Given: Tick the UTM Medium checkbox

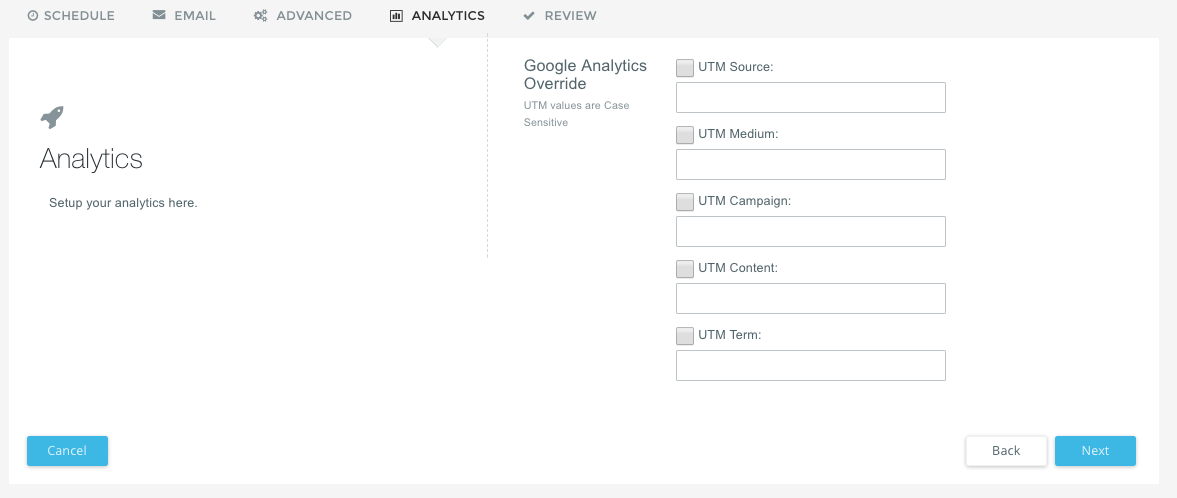Looking at the screenshot, I should click(685, 134).
